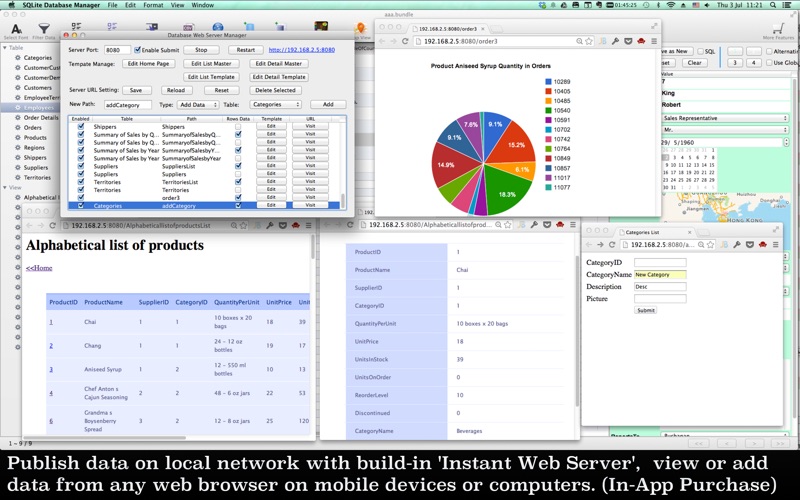
Task: Open the Format menu
Action: click(153, 5)
